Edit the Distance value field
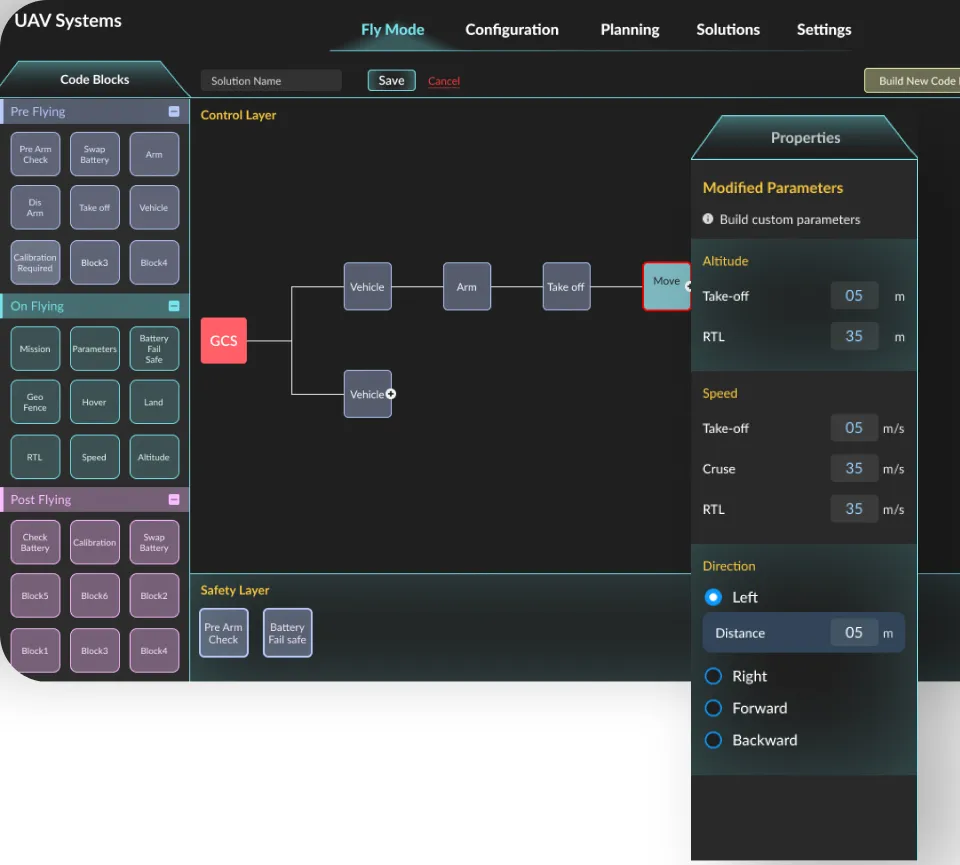Screen dimensions: 960x865 tap(854, 632)
